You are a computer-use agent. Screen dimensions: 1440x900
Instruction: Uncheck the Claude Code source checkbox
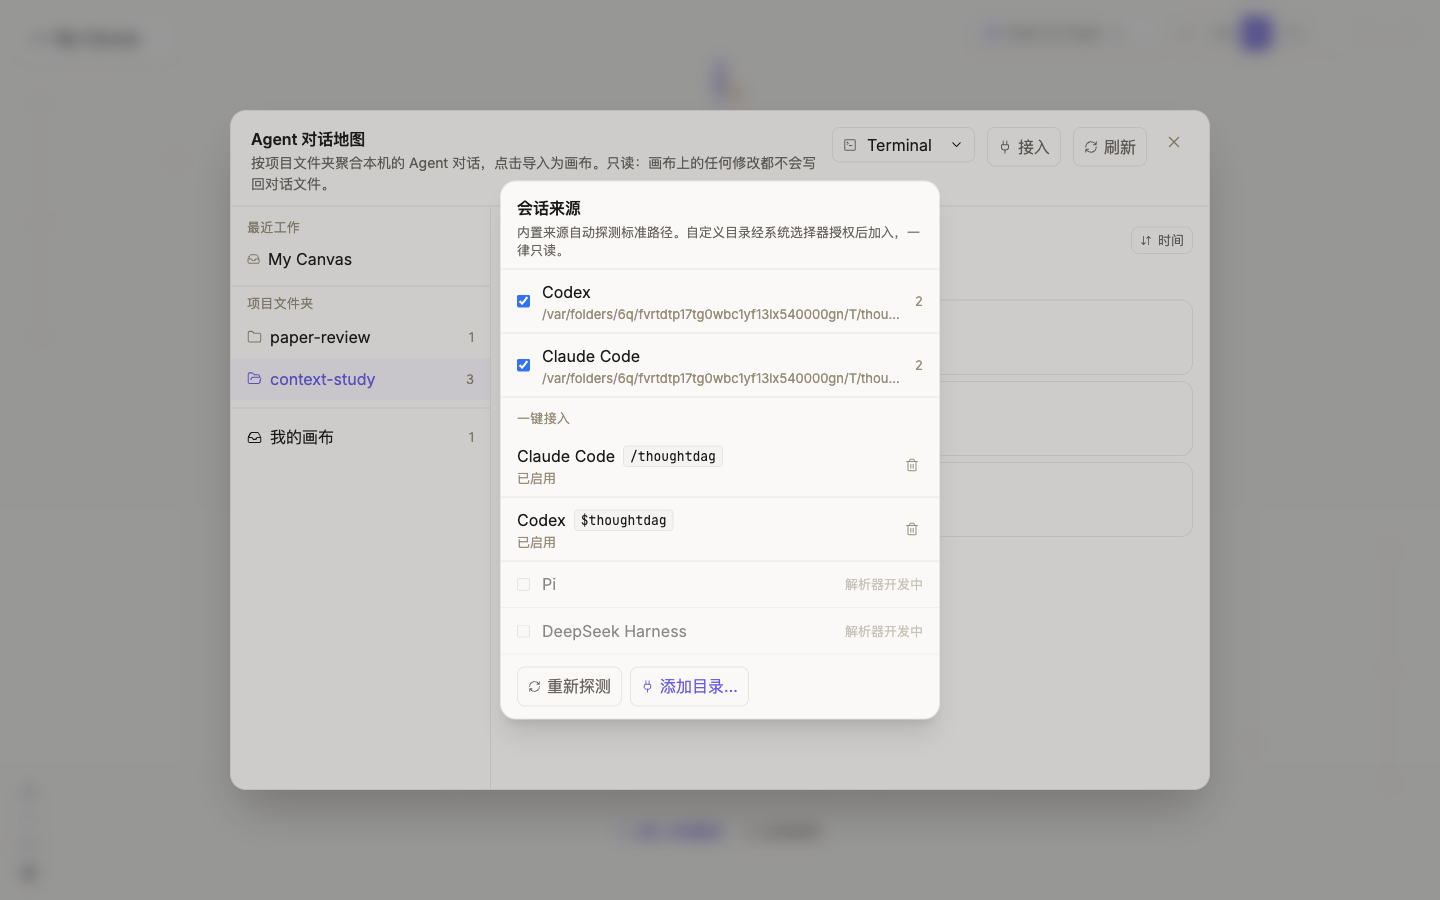(523, 365)
